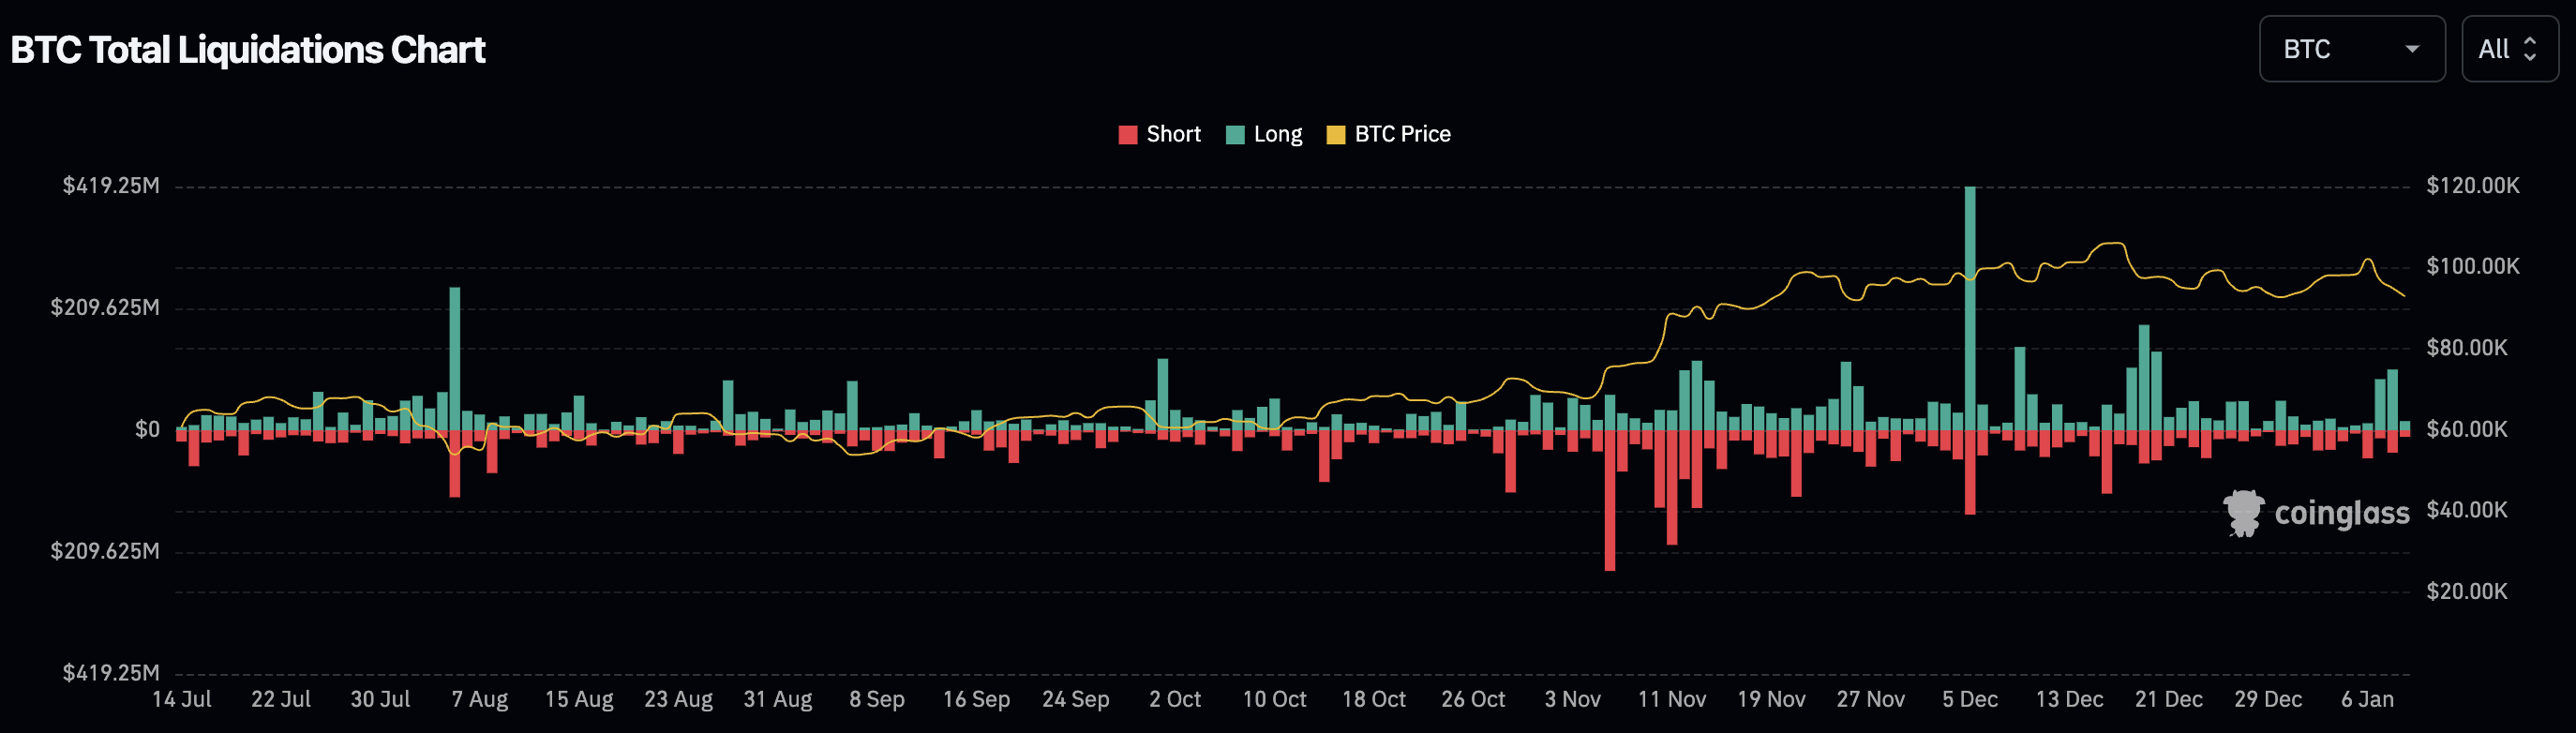Click the red Short legend swatch

tap(1127, 135)
